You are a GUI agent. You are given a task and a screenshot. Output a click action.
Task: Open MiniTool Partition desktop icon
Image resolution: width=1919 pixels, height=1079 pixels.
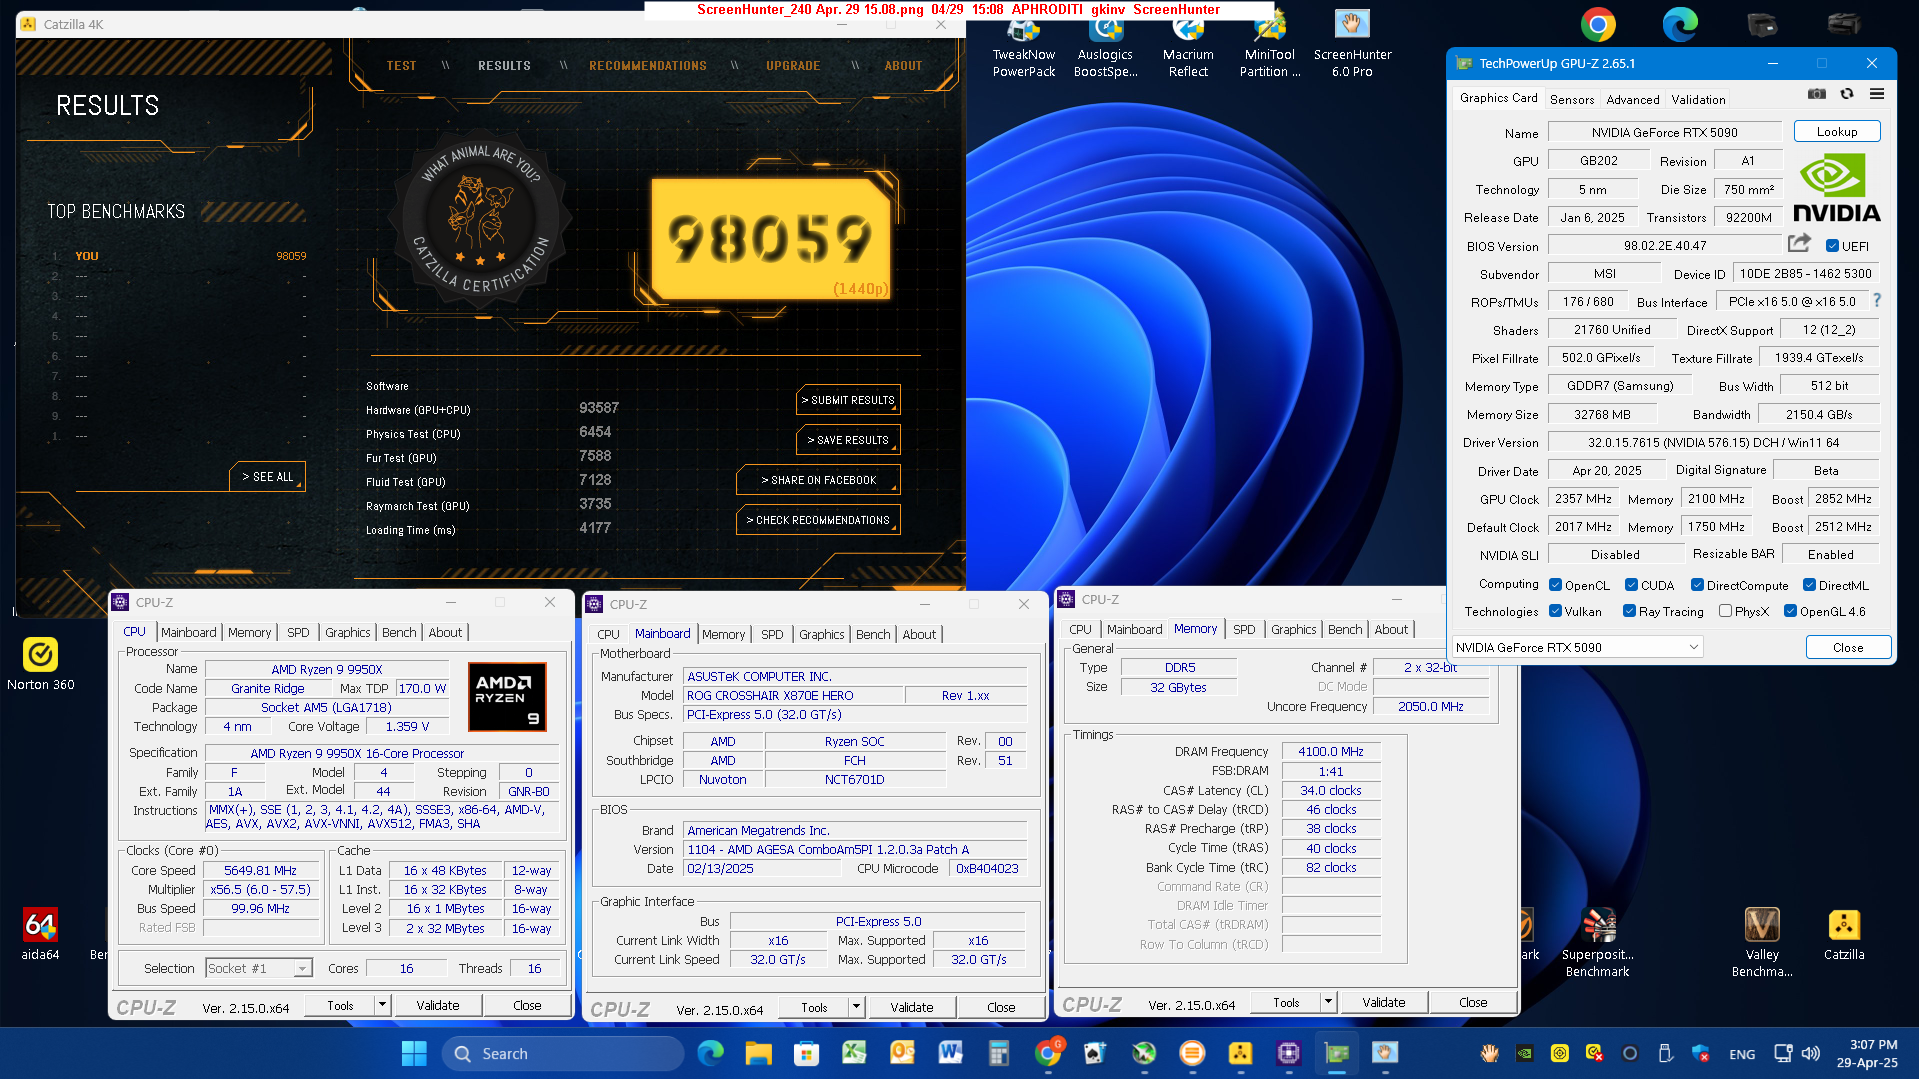tap(1270, 44)
